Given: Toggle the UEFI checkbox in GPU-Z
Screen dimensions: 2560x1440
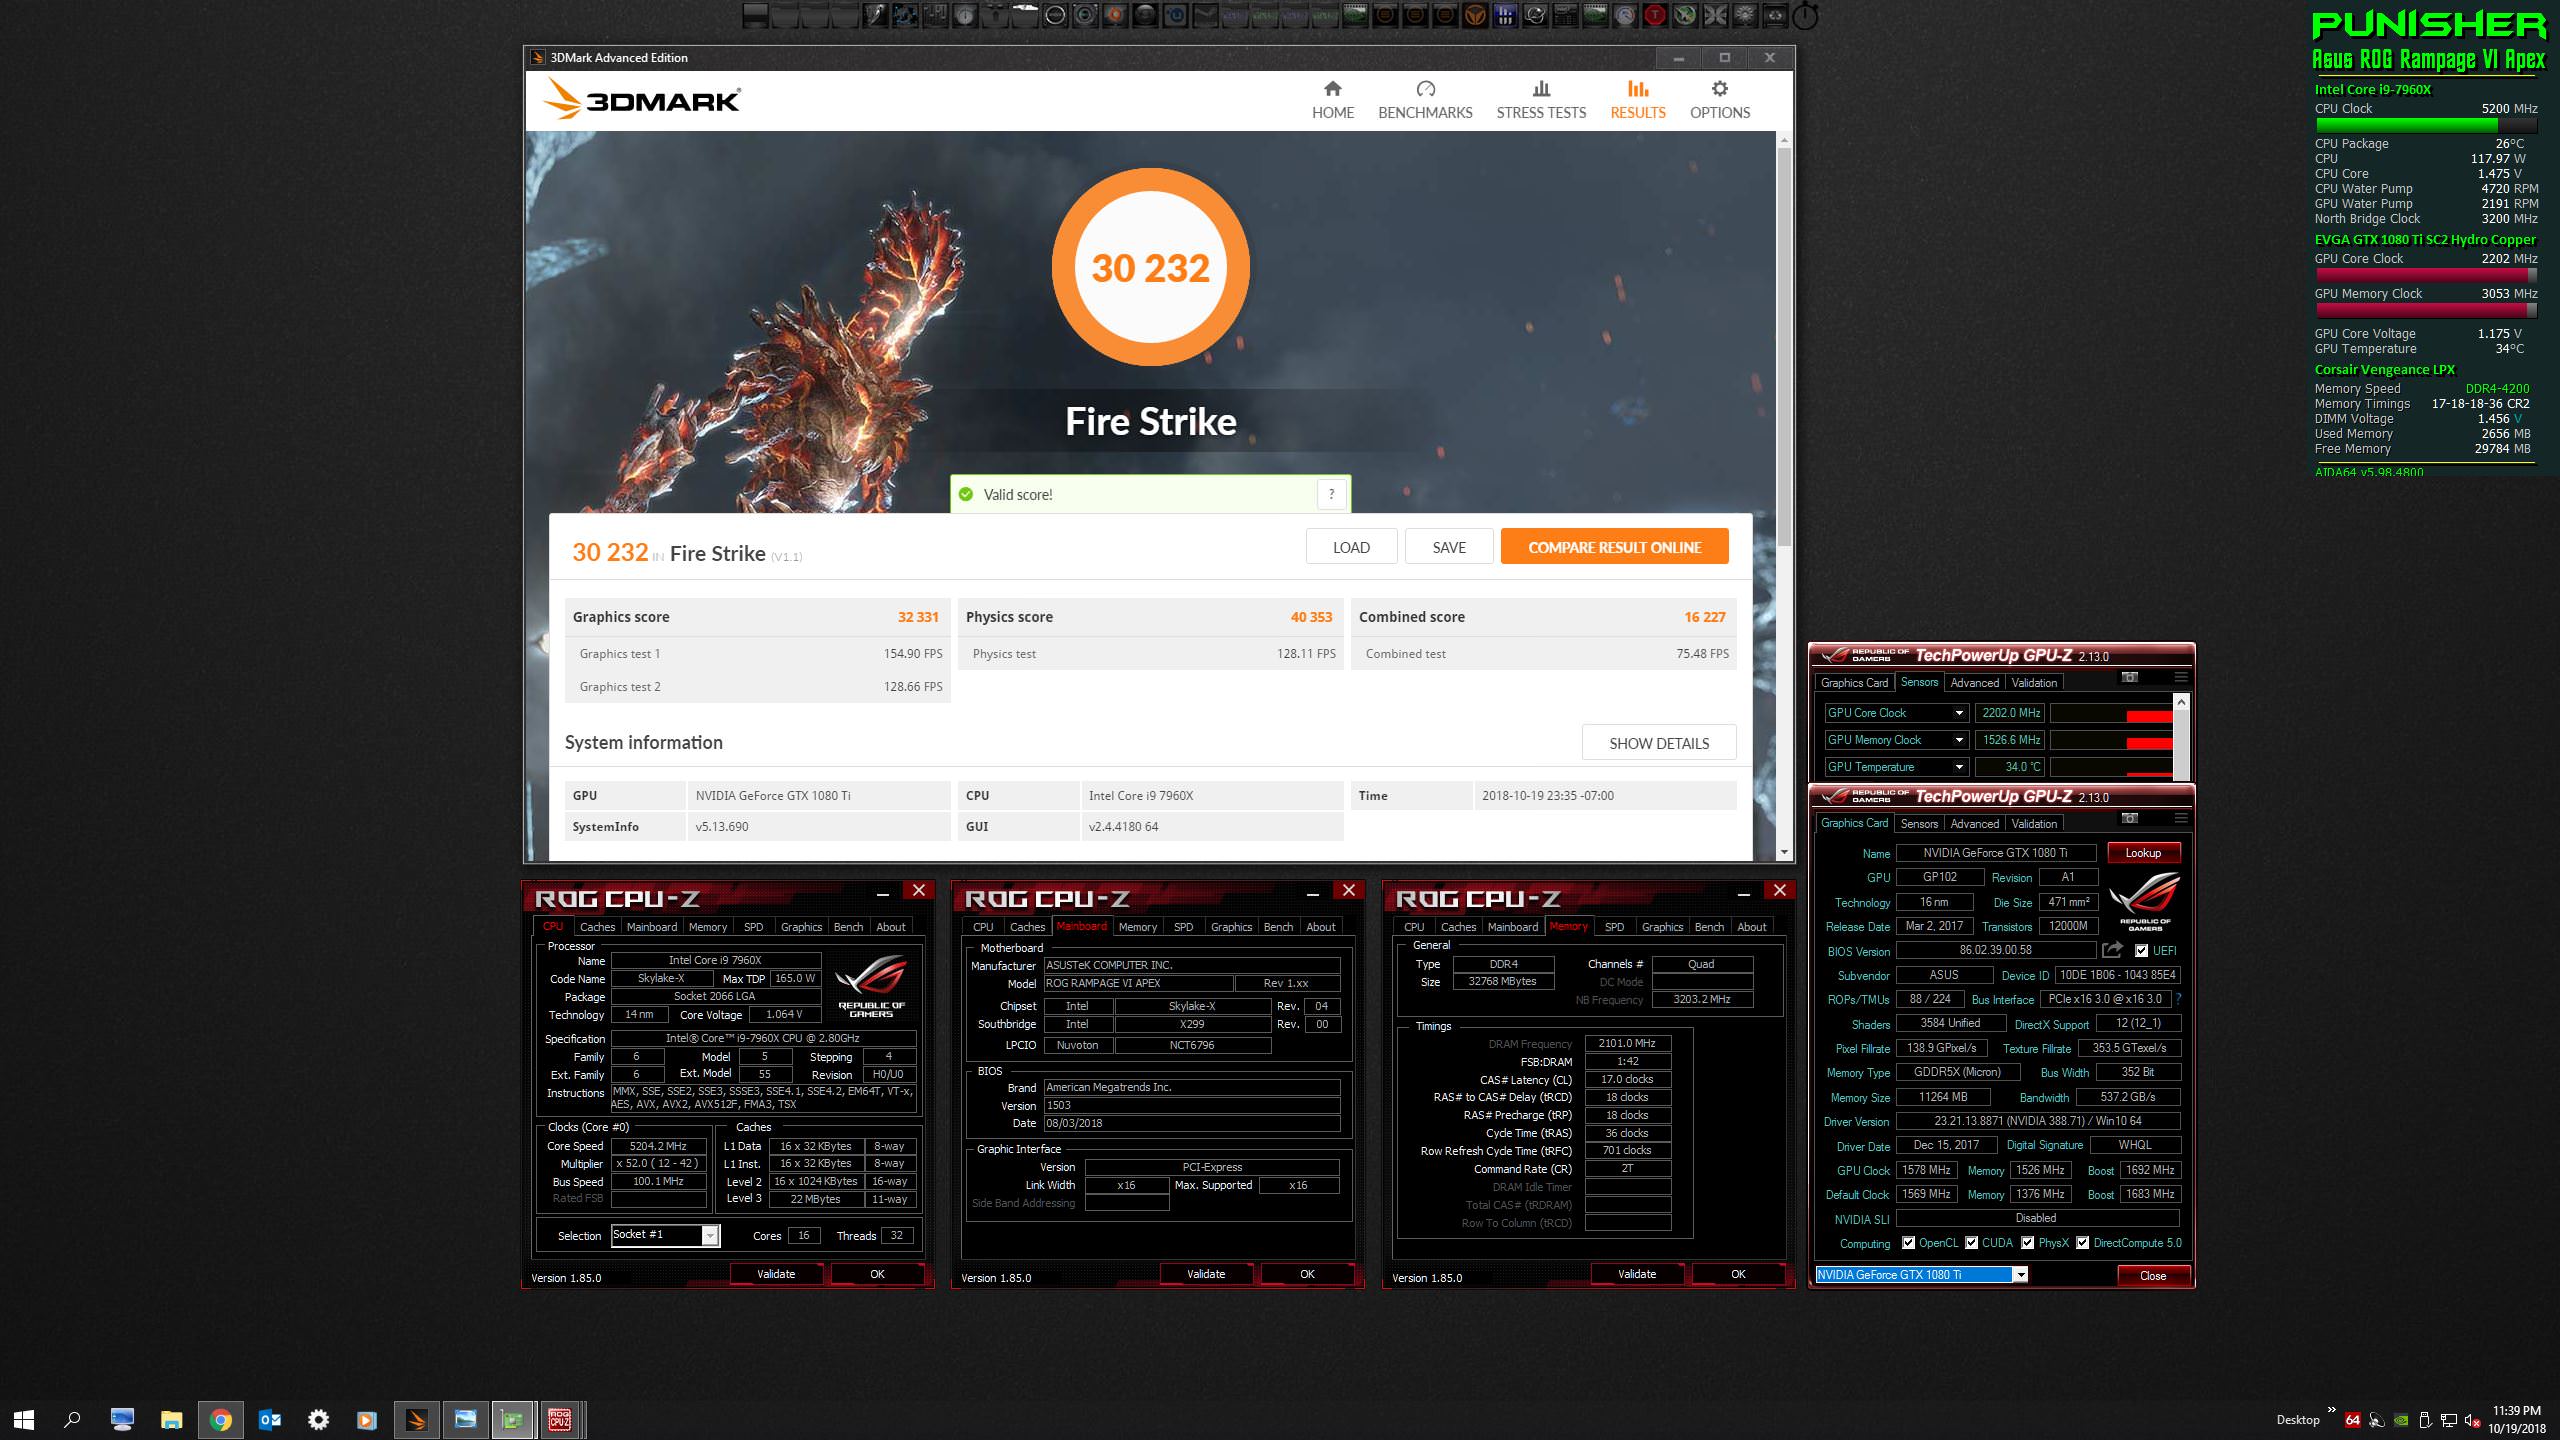Looking at the screenshot, I should 2141,951.
